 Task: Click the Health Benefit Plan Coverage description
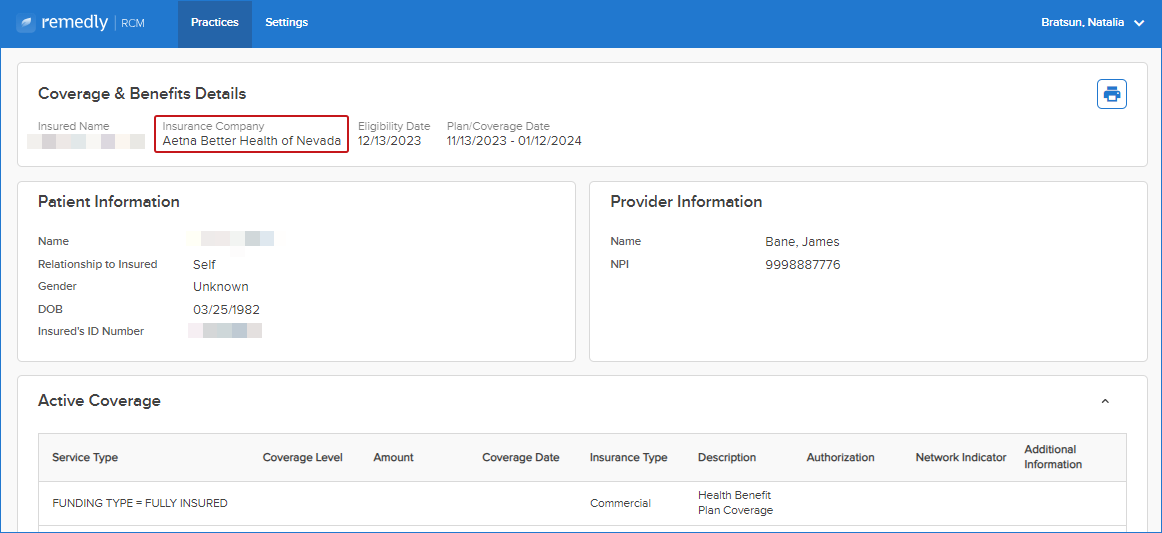[x=735, y=503]
